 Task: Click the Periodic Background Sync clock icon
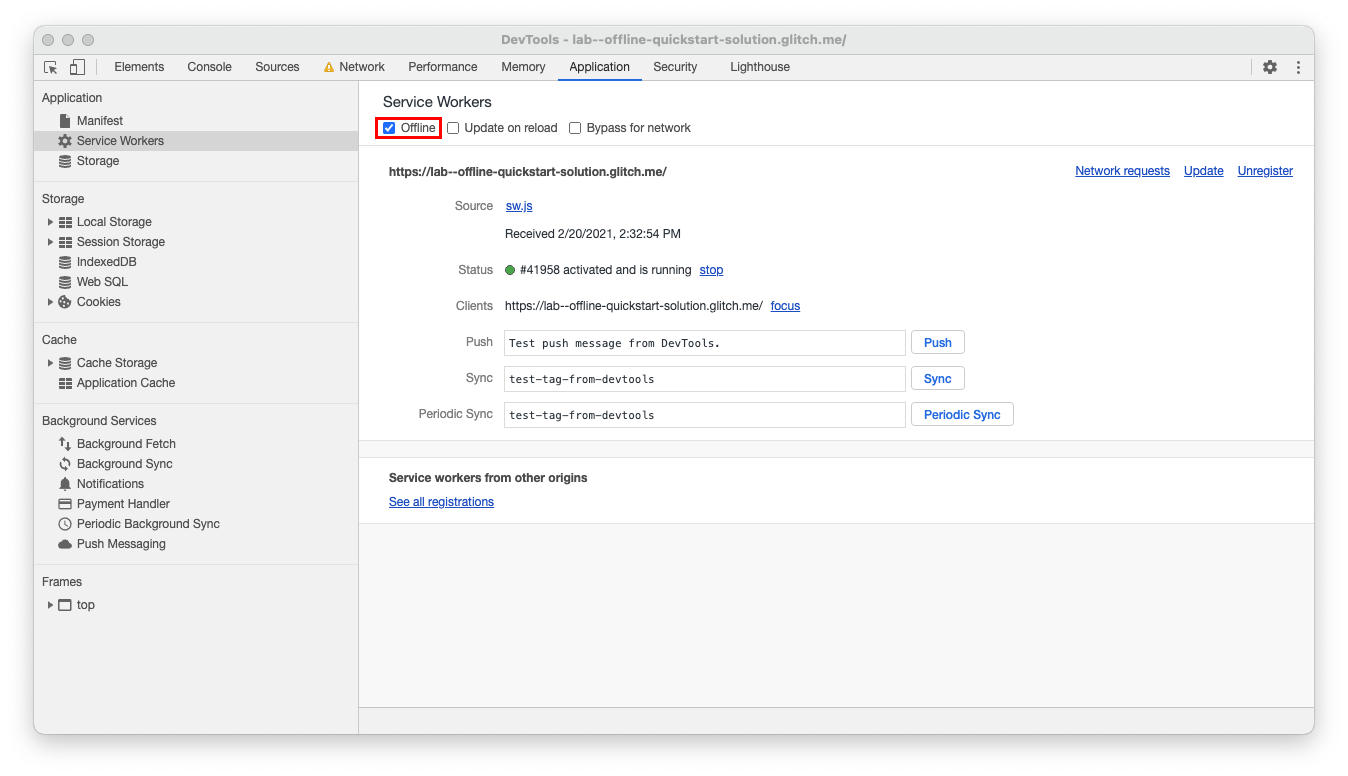(x=65, y=523)
